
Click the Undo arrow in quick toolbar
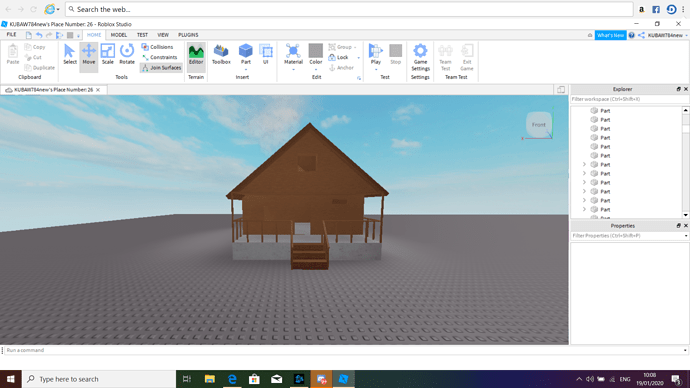39,35
